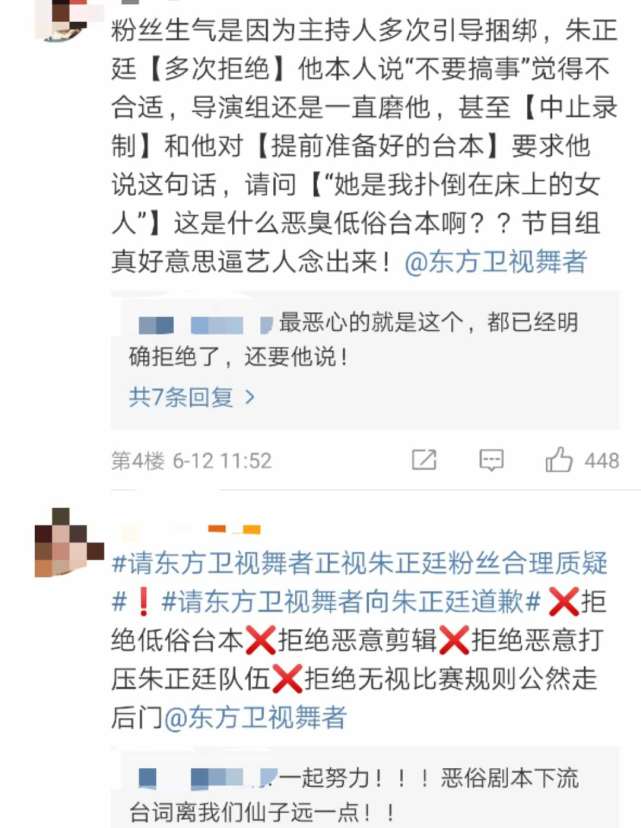
Task: Tap blurred replier name before 一起努力
Action: point(207,778)
